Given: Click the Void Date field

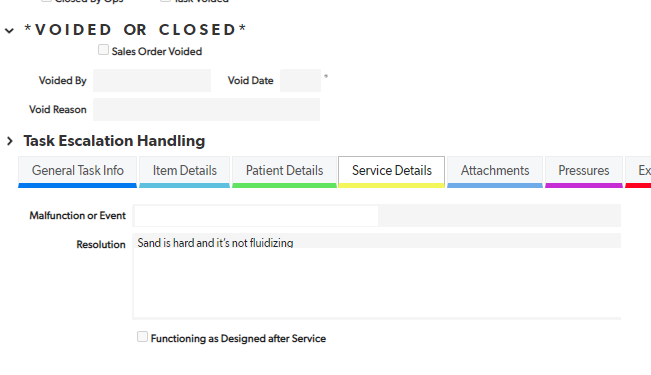Looking at the screenshot, I should pyautogui.click(x=300, y=81).
